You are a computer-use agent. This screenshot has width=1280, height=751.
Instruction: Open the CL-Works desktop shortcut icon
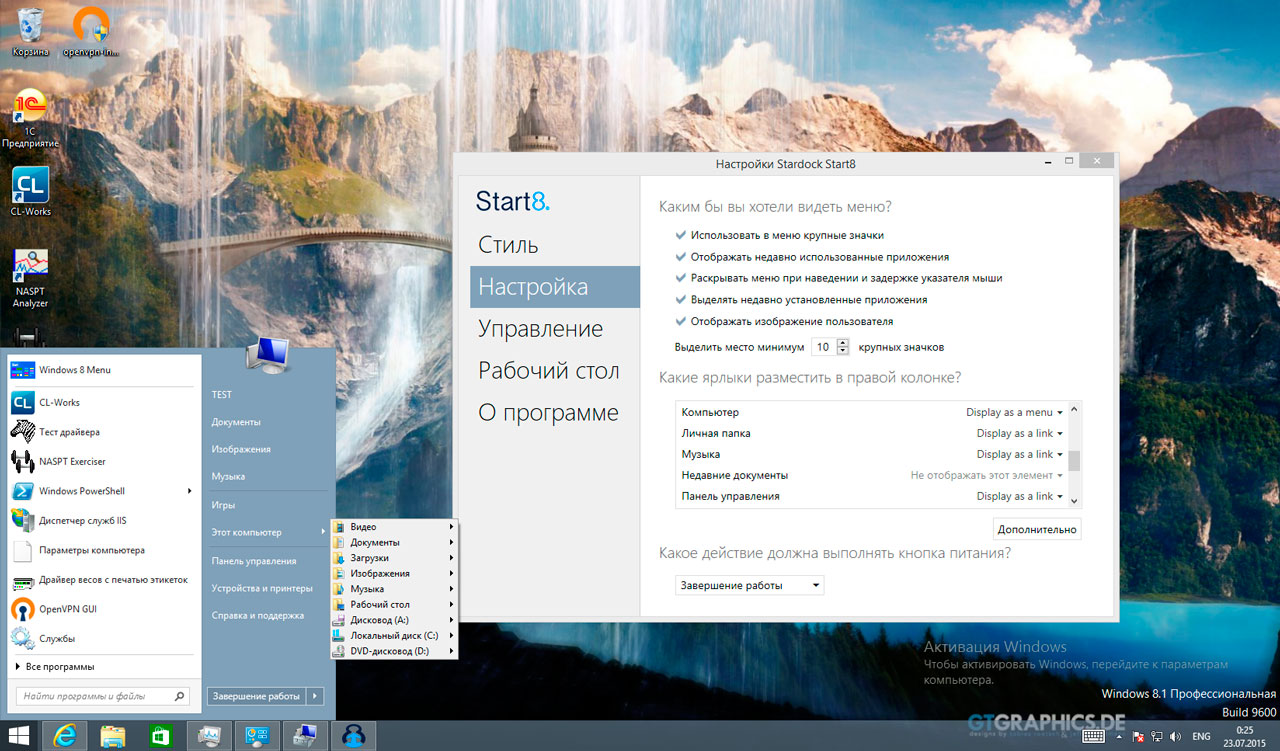point(30,187)
